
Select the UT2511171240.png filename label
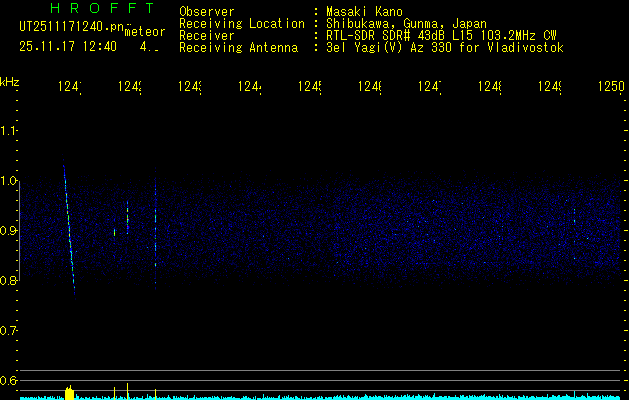pyautogui.click(x=69, y=27)
